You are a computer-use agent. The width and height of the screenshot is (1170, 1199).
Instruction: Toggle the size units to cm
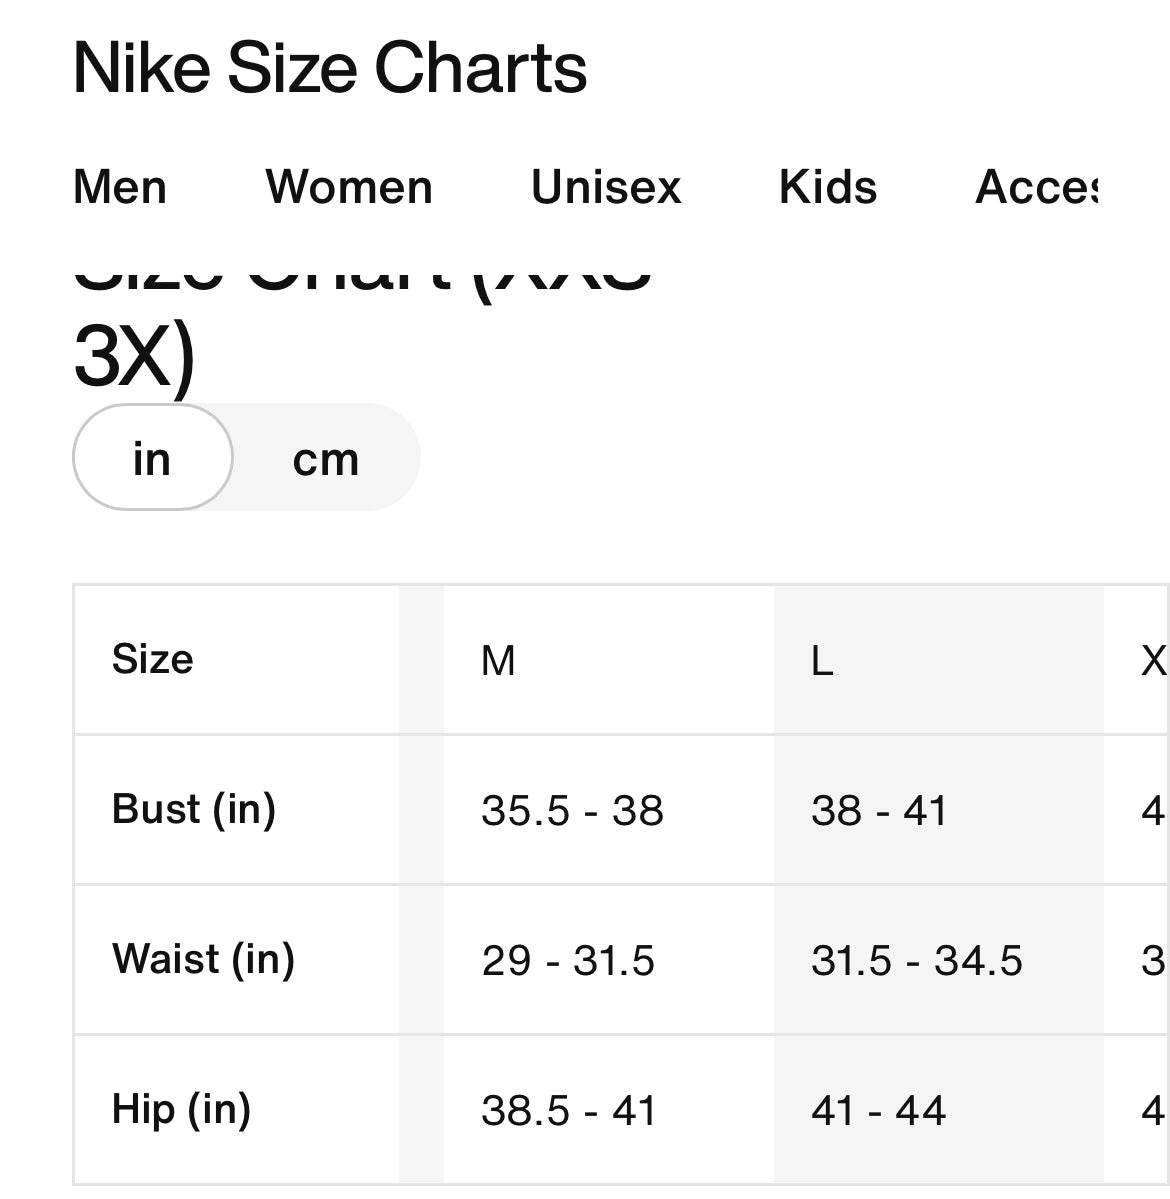pos(326,459)
